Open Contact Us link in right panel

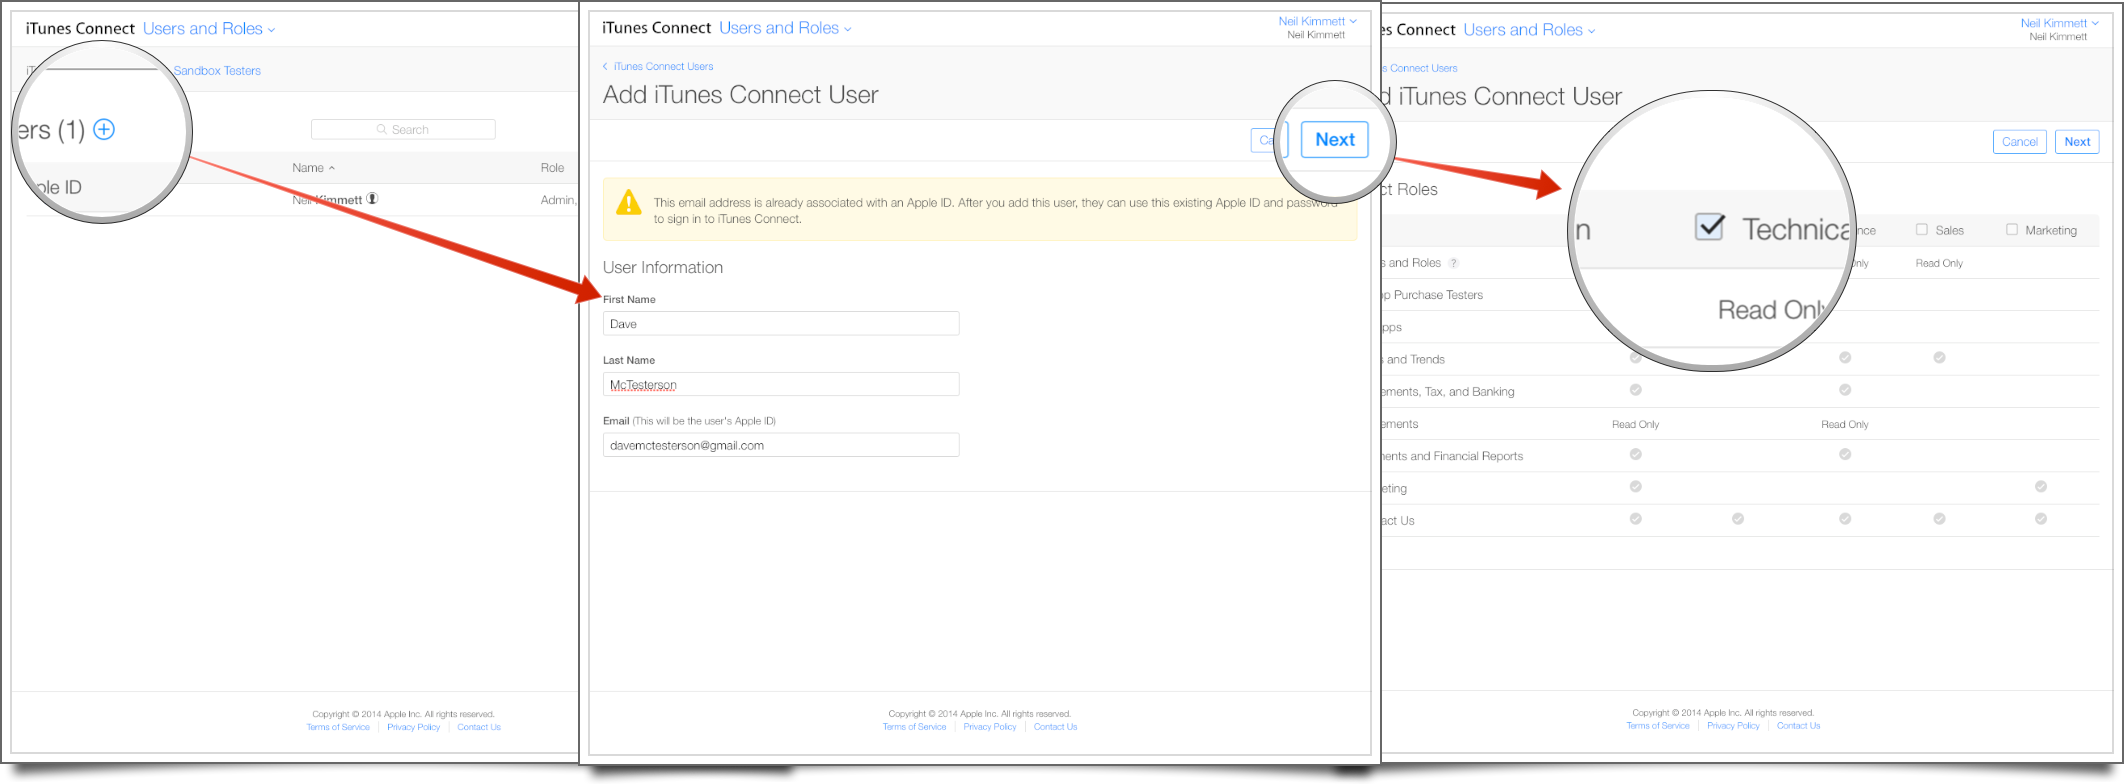click(x=1799, y=726)
